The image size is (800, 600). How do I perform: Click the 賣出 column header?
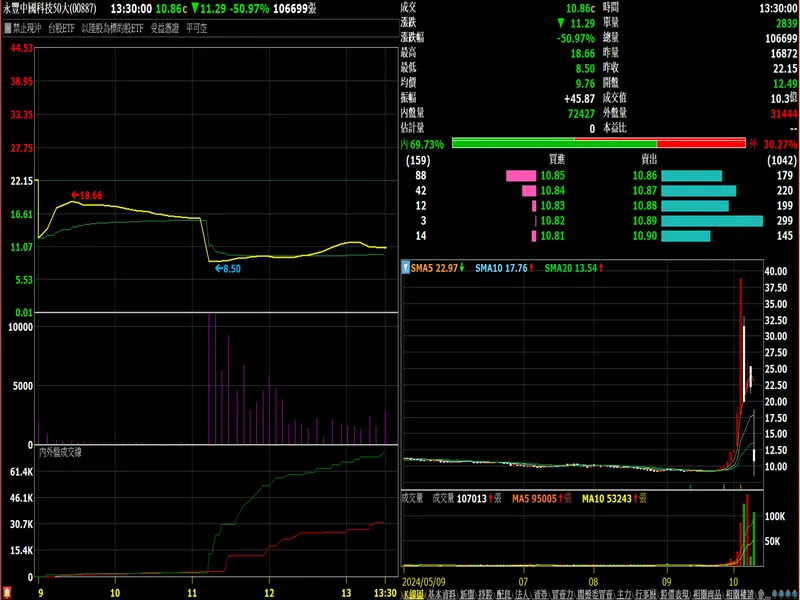649,160
